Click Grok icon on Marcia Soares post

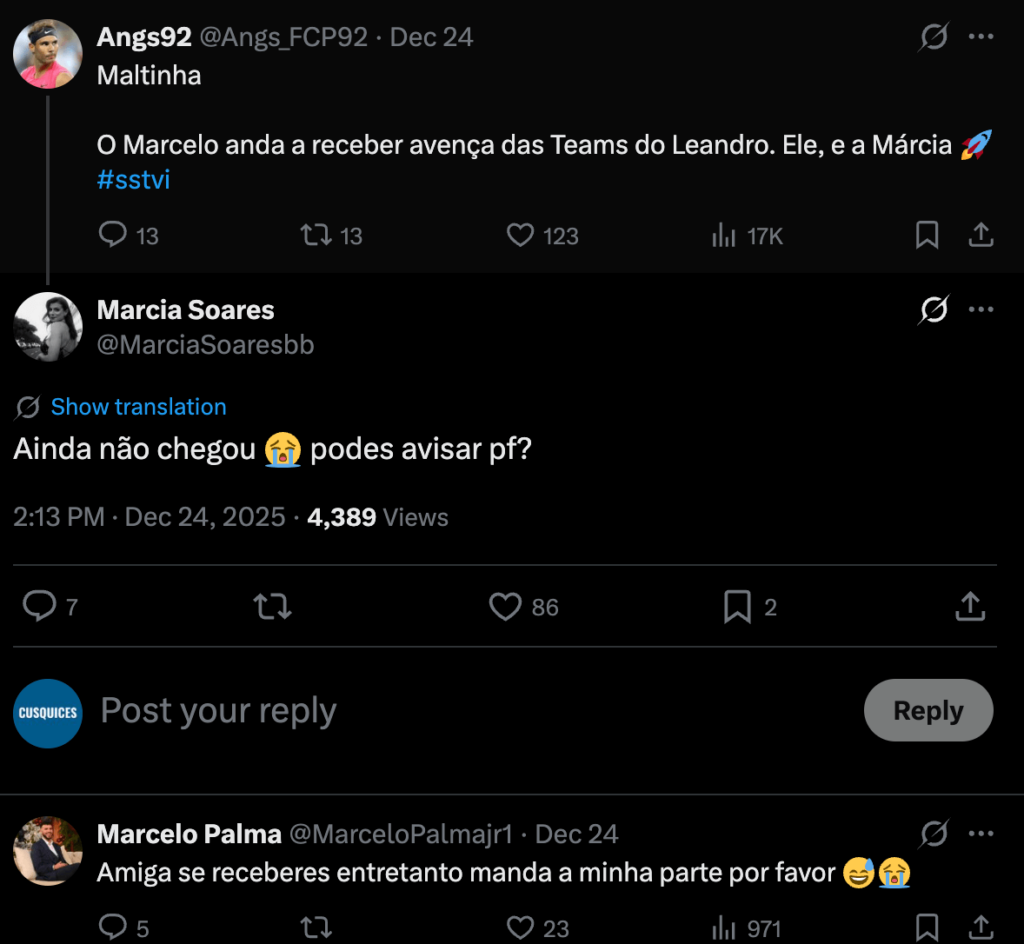[933, 311]
